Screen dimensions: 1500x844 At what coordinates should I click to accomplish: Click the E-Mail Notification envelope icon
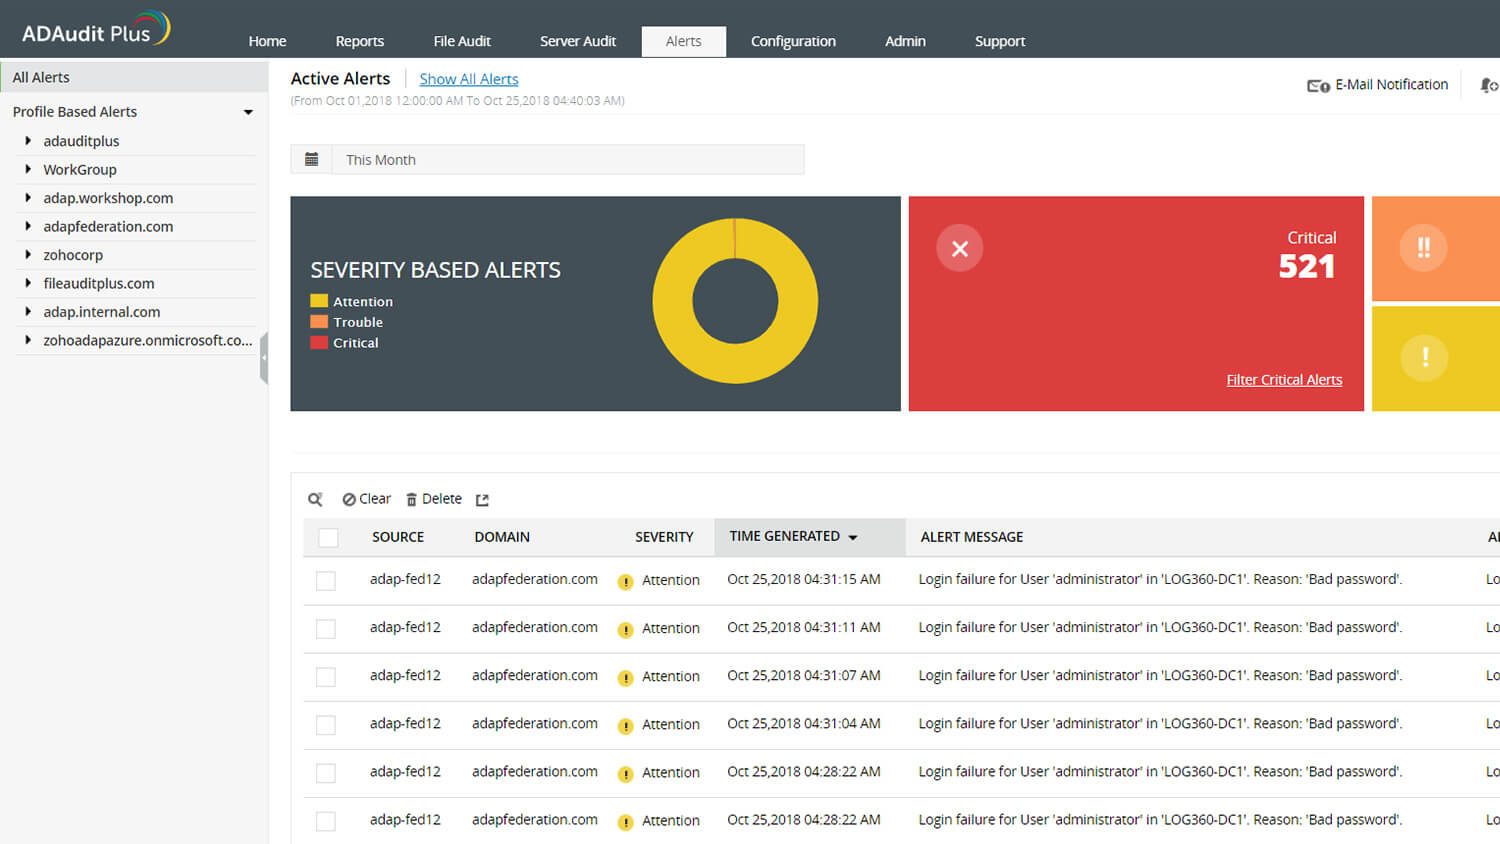[x=1317, y=86]
